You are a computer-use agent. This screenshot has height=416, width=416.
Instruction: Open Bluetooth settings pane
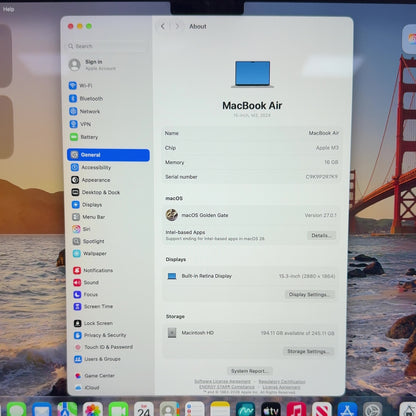tap(86, 98)
